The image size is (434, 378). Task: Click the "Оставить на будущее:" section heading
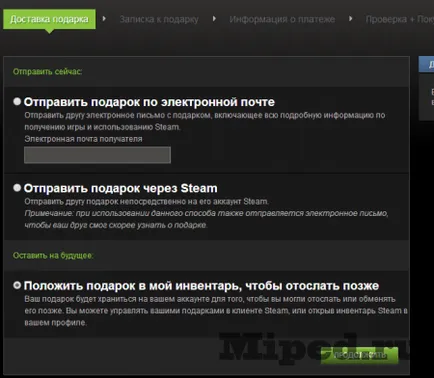click(53, 256)
